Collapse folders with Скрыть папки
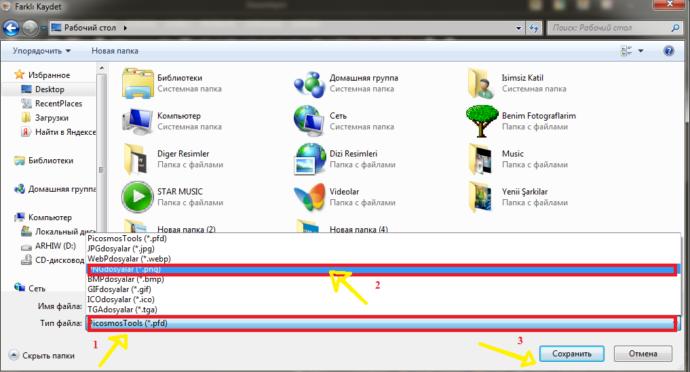The width and height of the screenshot is (690, 372). pos(42,356)
